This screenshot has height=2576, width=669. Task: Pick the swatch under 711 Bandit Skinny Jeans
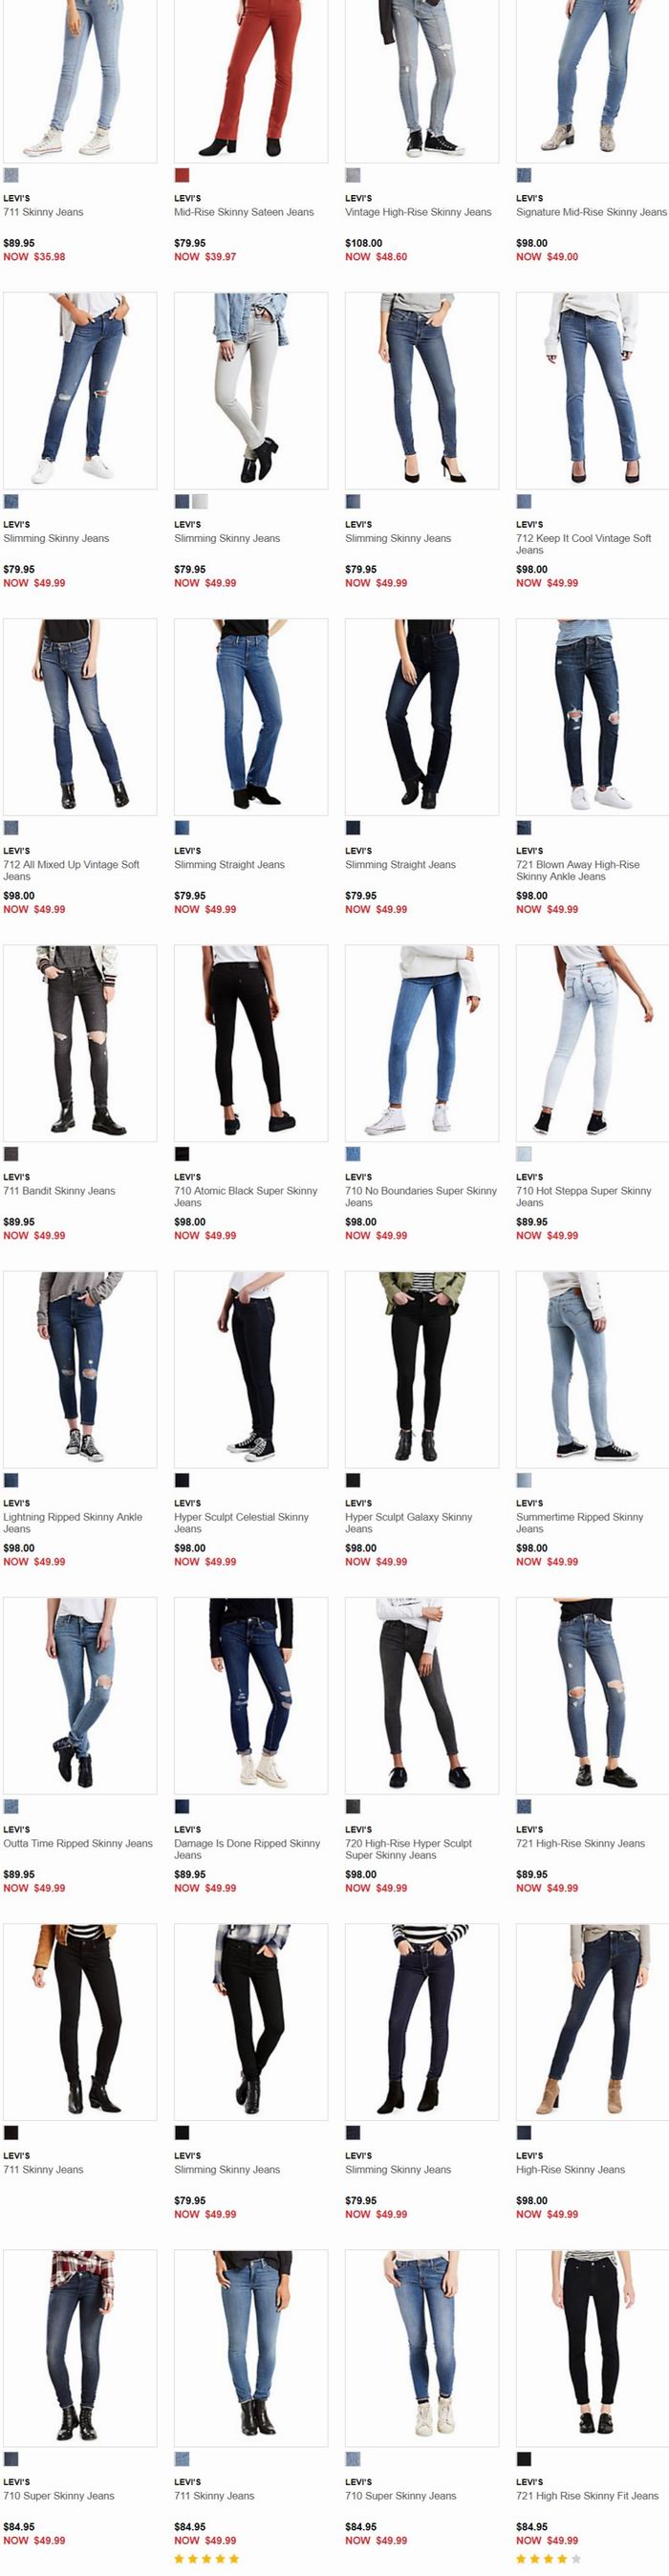tap(11, 1154)
